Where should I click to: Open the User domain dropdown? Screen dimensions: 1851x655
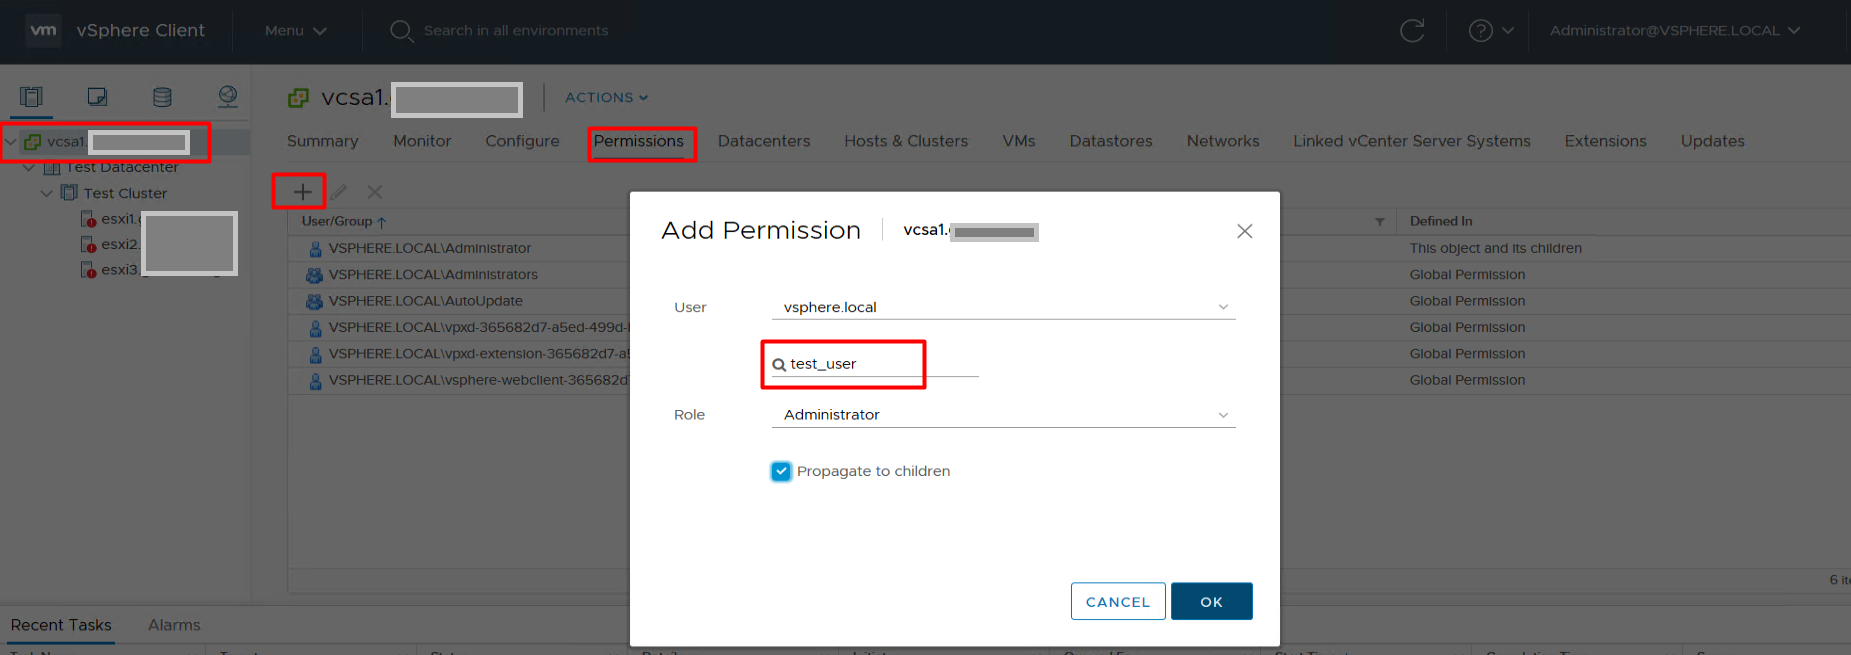1004,307
